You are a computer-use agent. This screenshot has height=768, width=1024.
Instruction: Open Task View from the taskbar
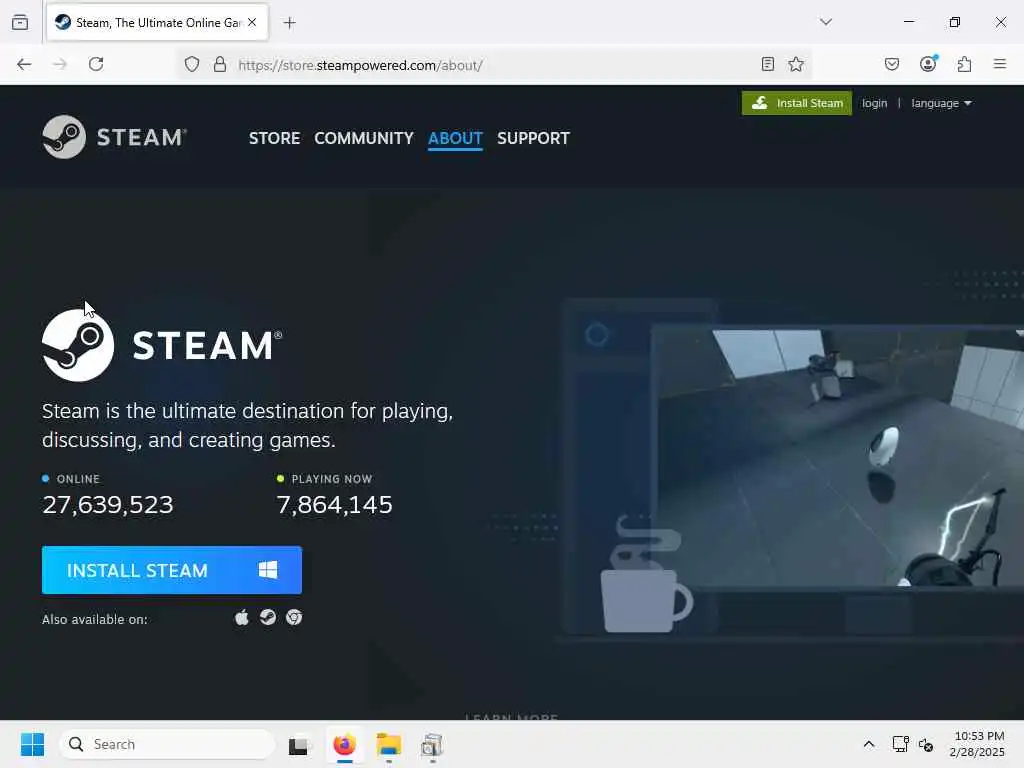[x=300, y=744]
